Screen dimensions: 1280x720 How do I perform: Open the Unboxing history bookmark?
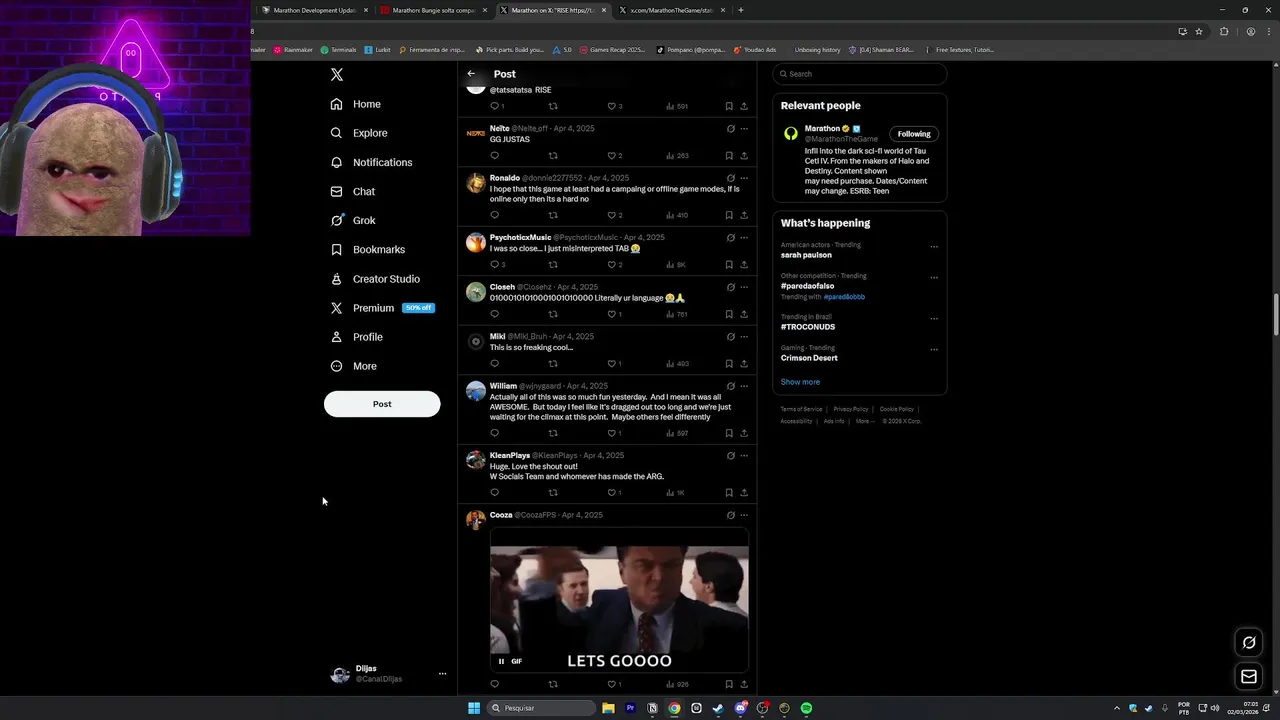(x=817, y=49)
